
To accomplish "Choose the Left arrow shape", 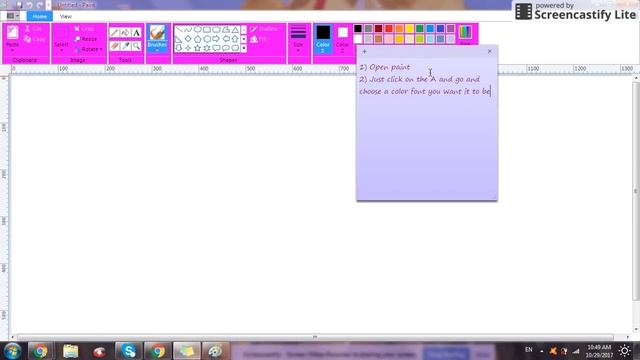I will [x=226, y=39].
